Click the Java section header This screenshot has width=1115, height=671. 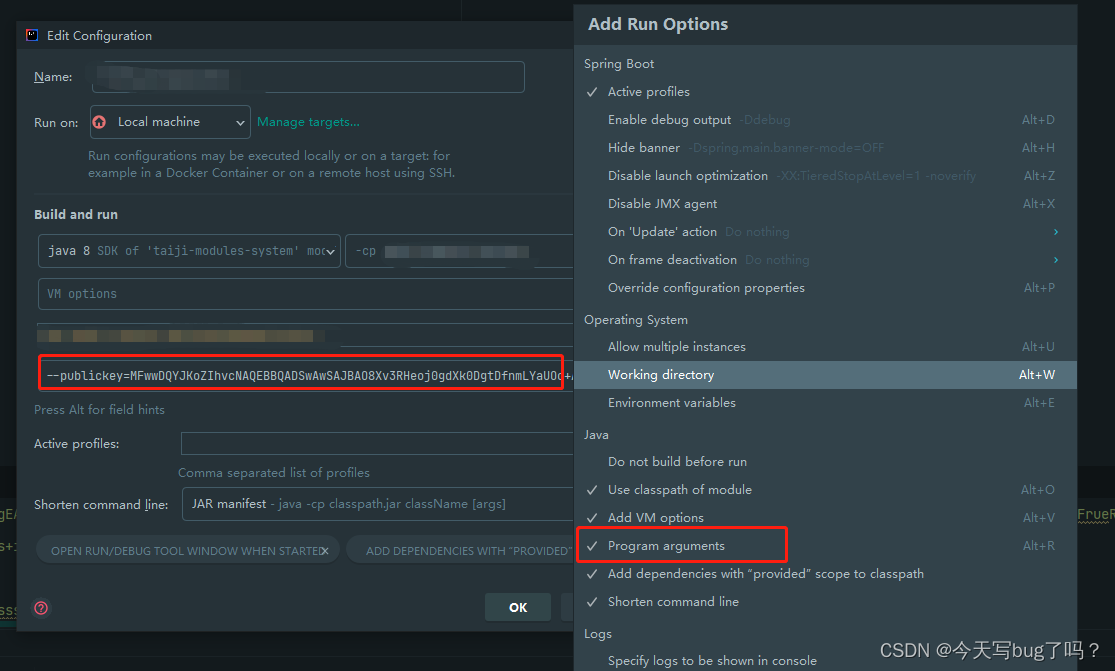click(x=596, y=434)
